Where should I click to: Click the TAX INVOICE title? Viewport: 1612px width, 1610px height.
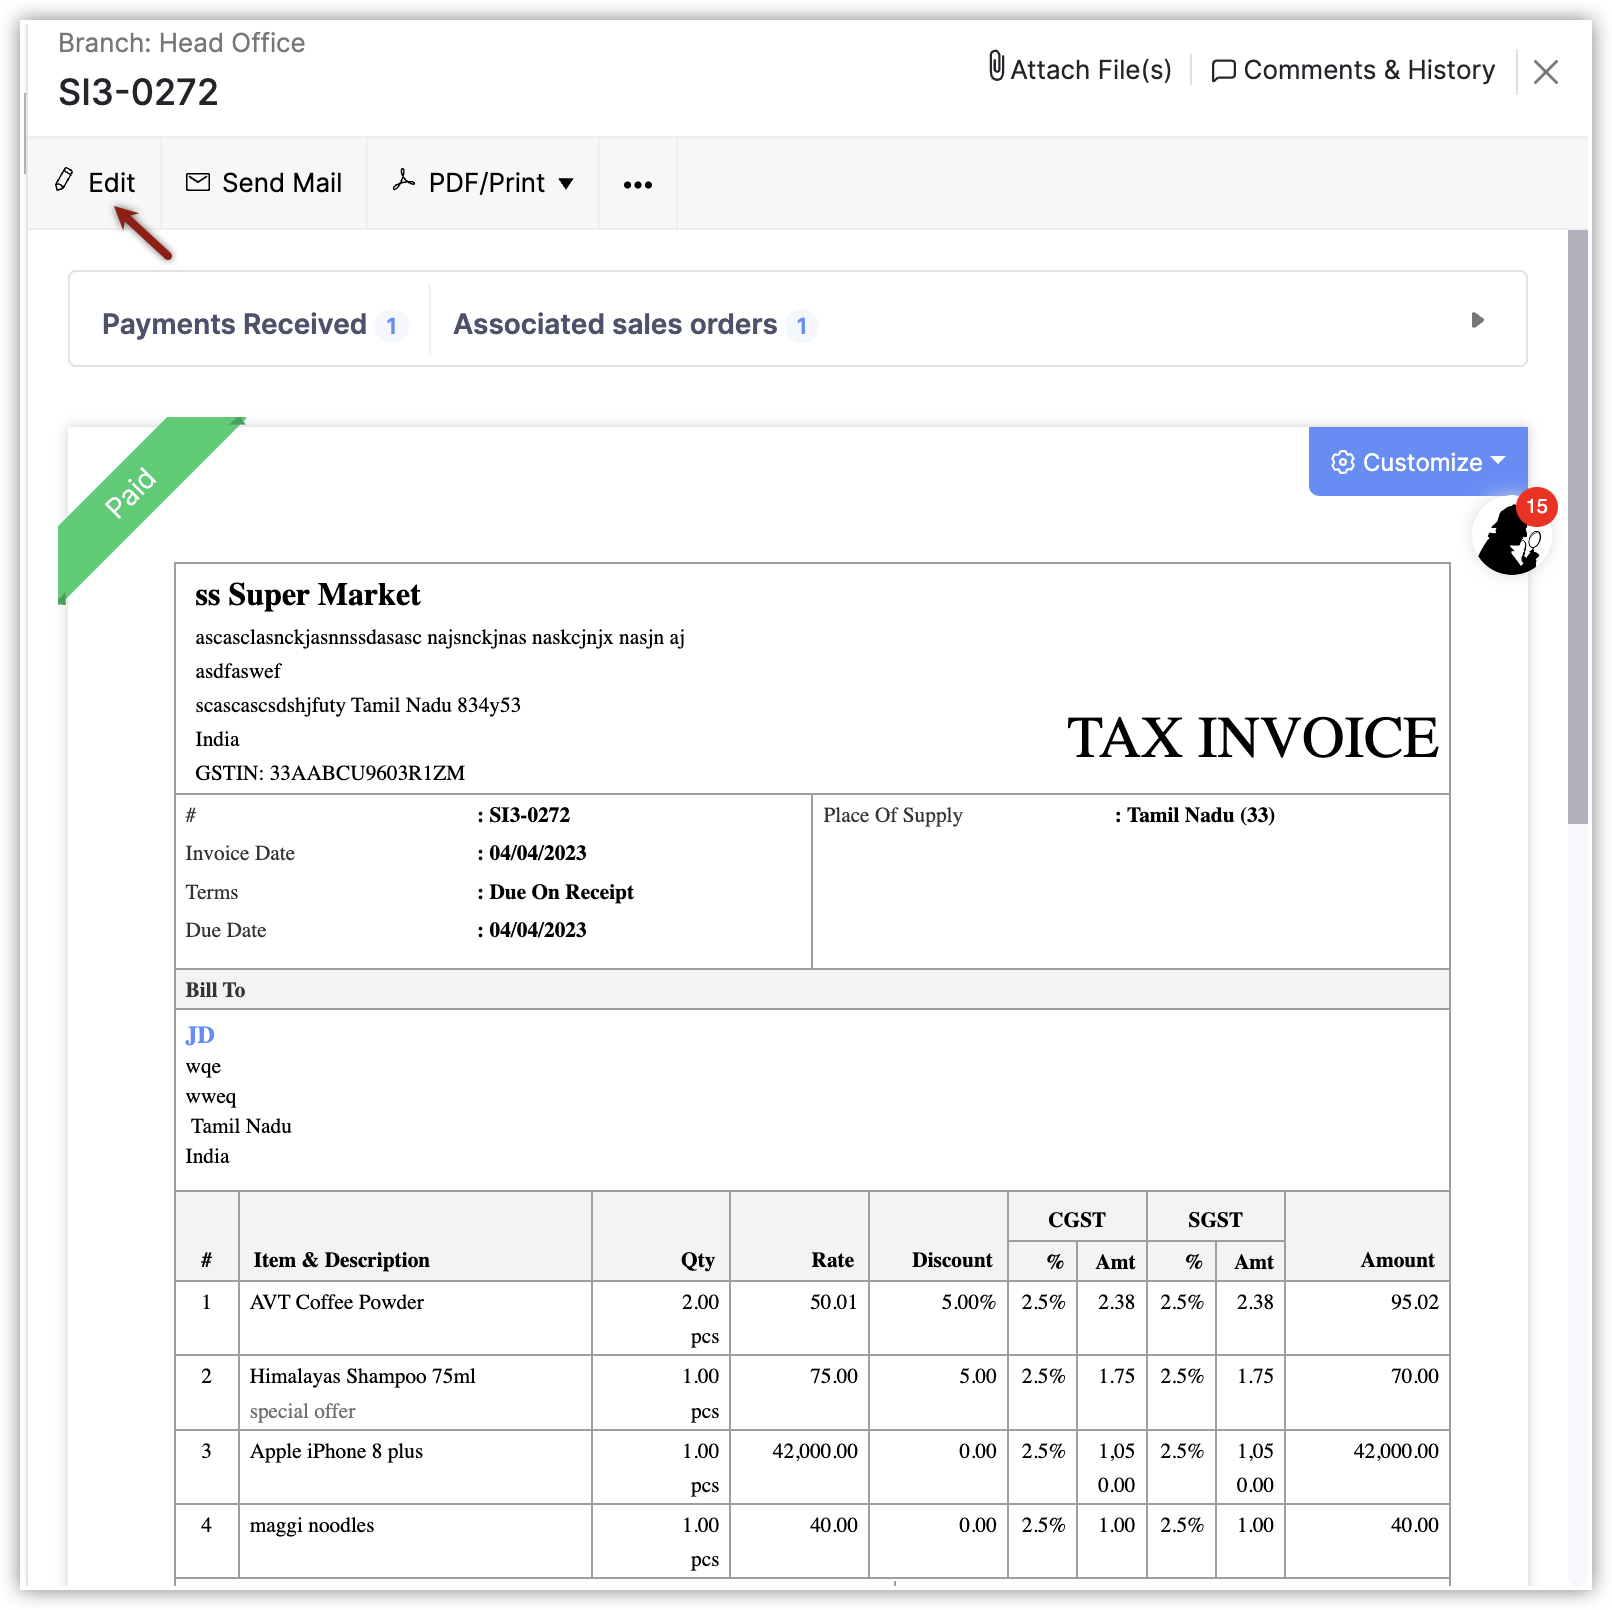[1253, 738]
